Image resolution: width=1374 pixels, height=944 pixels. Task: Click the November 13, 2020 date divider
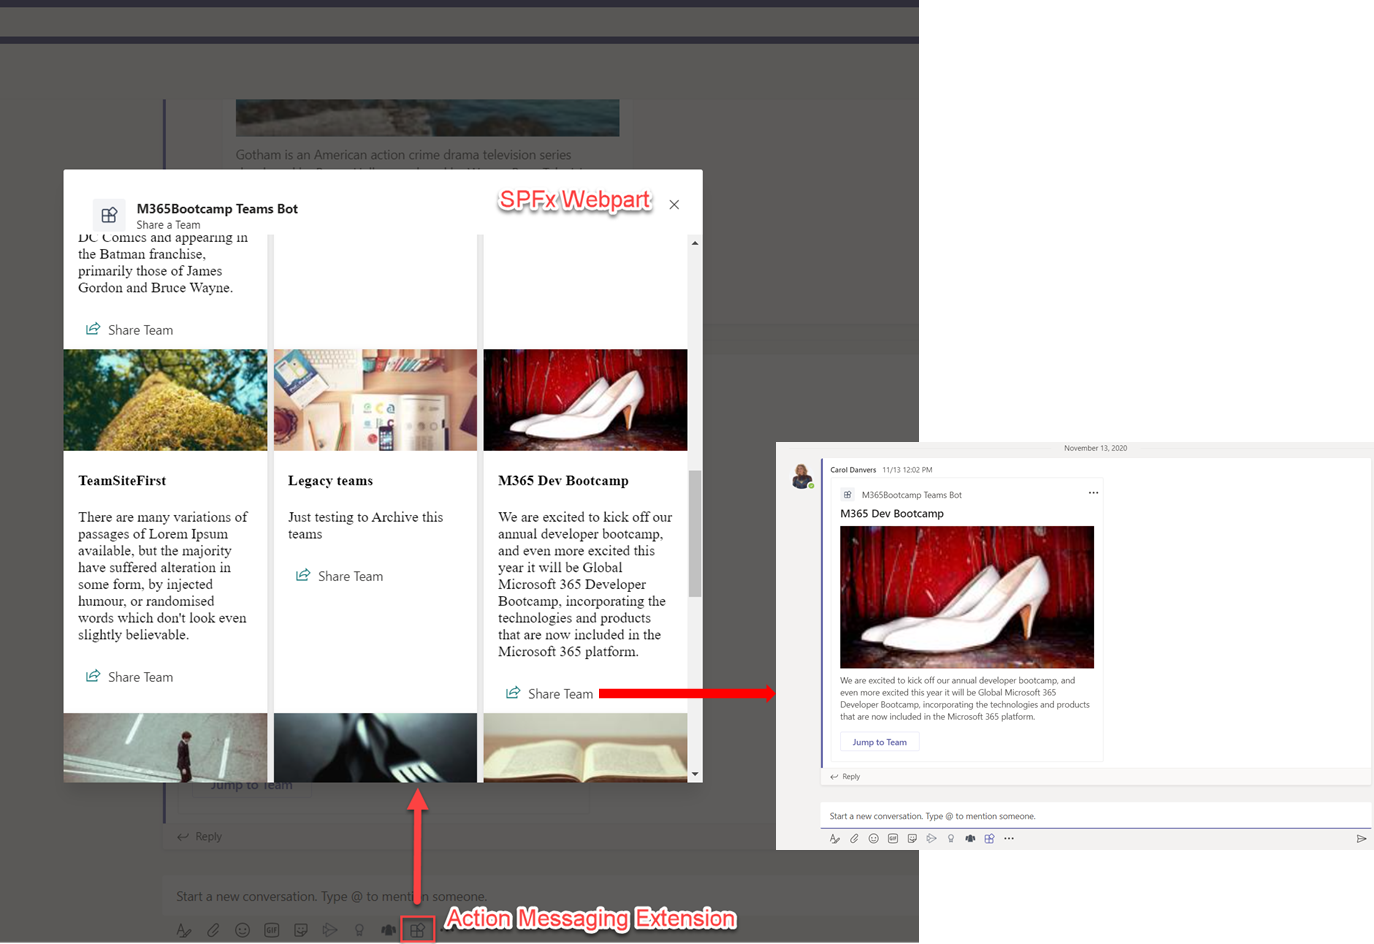(x=1095, y=448)
